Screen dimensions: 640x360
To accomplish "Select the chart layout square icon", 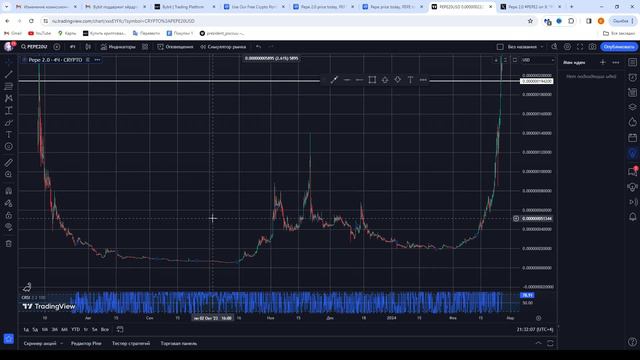I will (500, 47).
